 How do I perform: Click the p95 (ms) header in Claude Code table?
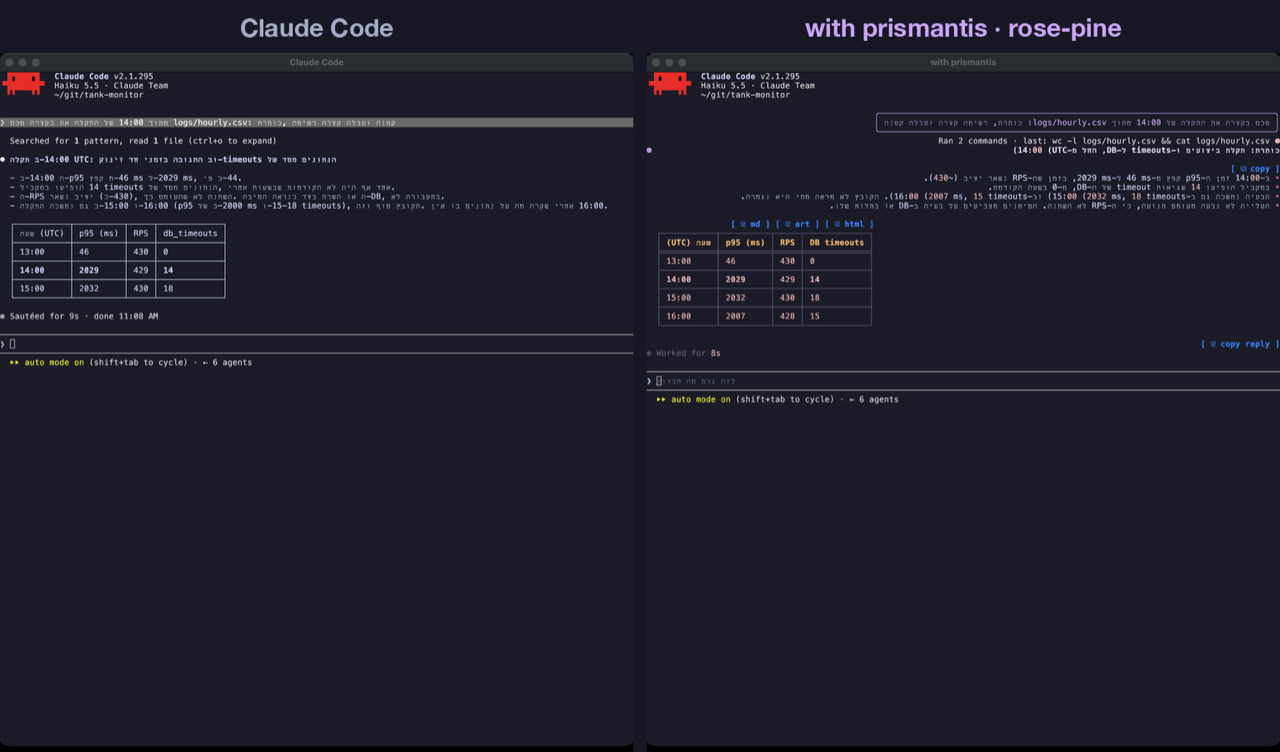point(98,233)
